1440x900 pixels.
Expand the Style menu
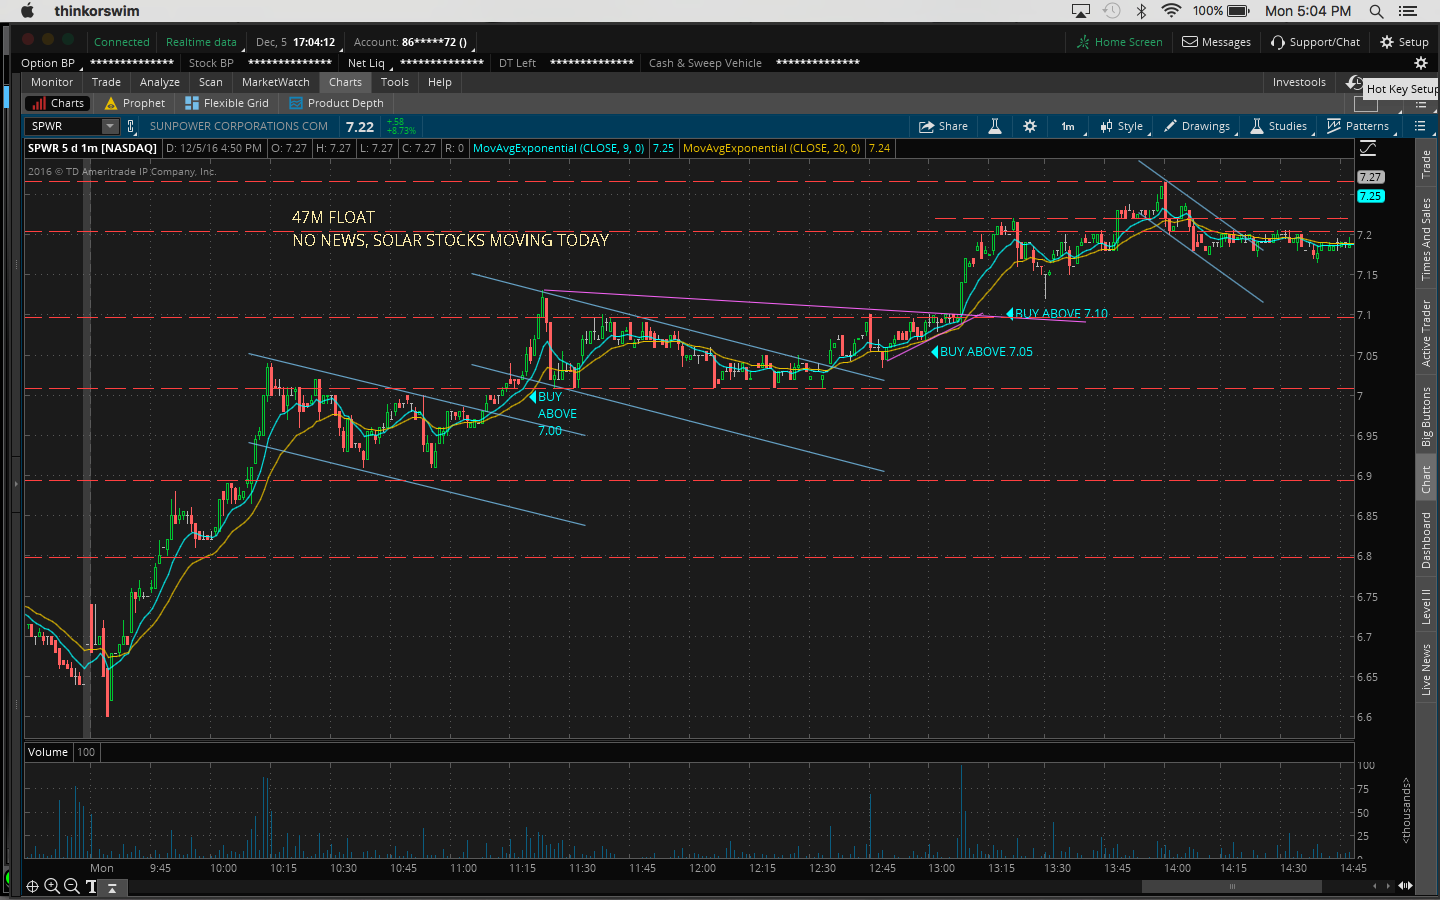[x=1122, y=126]
